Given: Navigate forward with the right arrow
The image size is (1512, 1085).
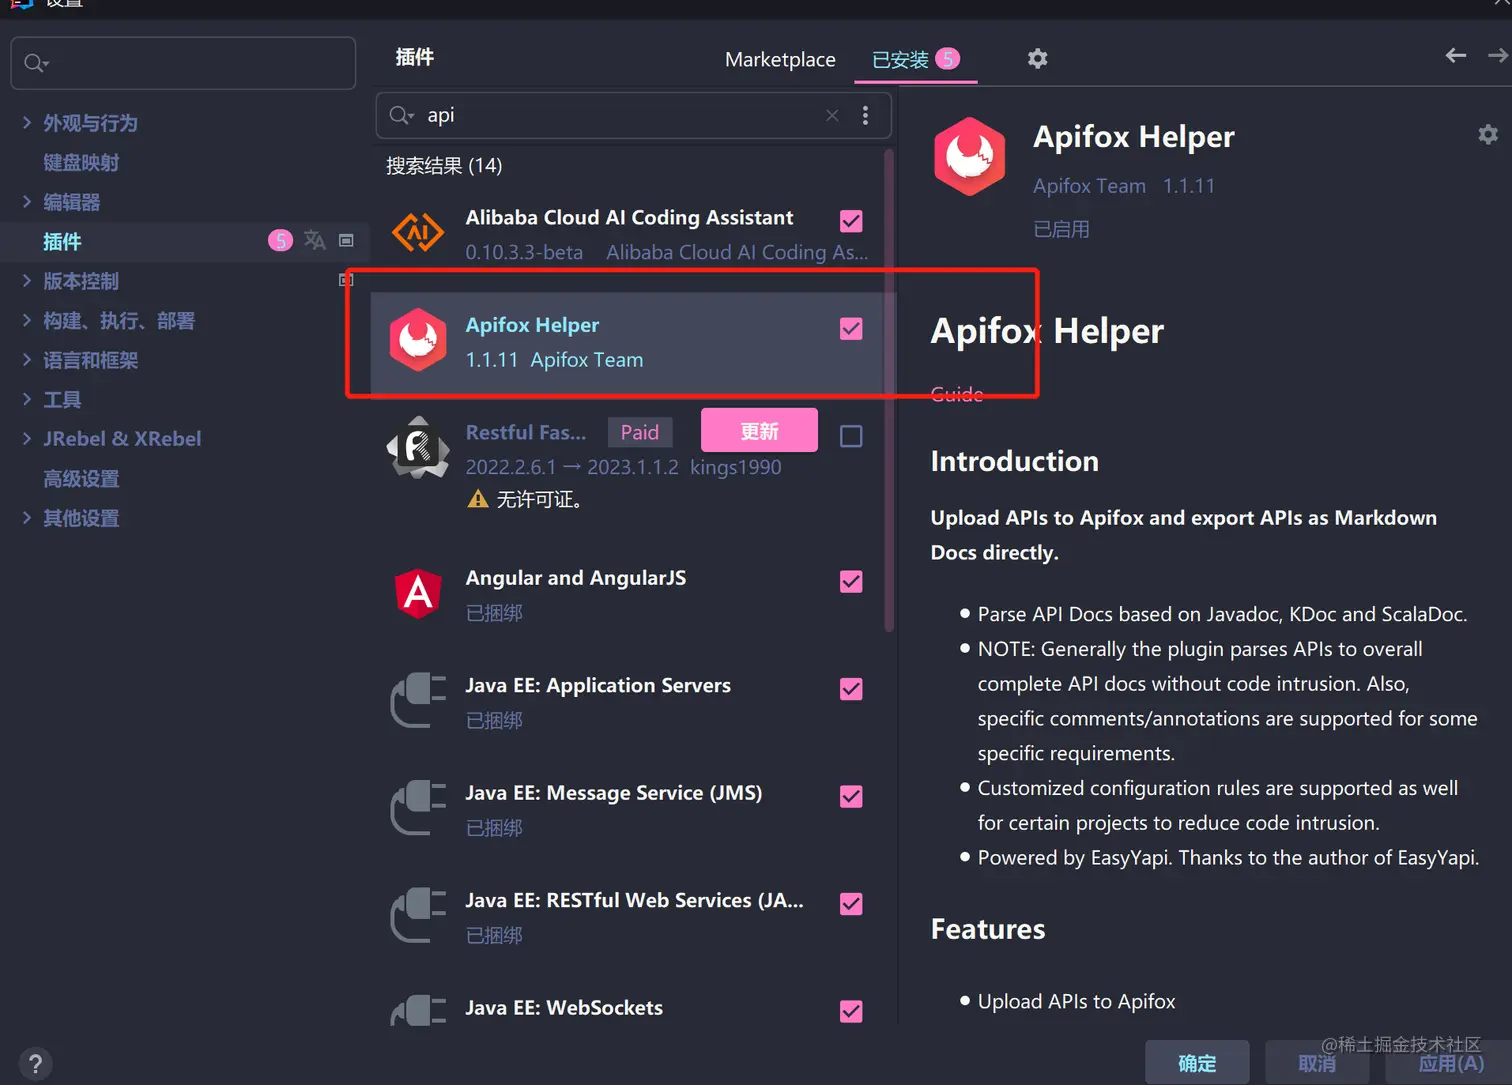Looking at the screenshot, I should click(1498, 56).
